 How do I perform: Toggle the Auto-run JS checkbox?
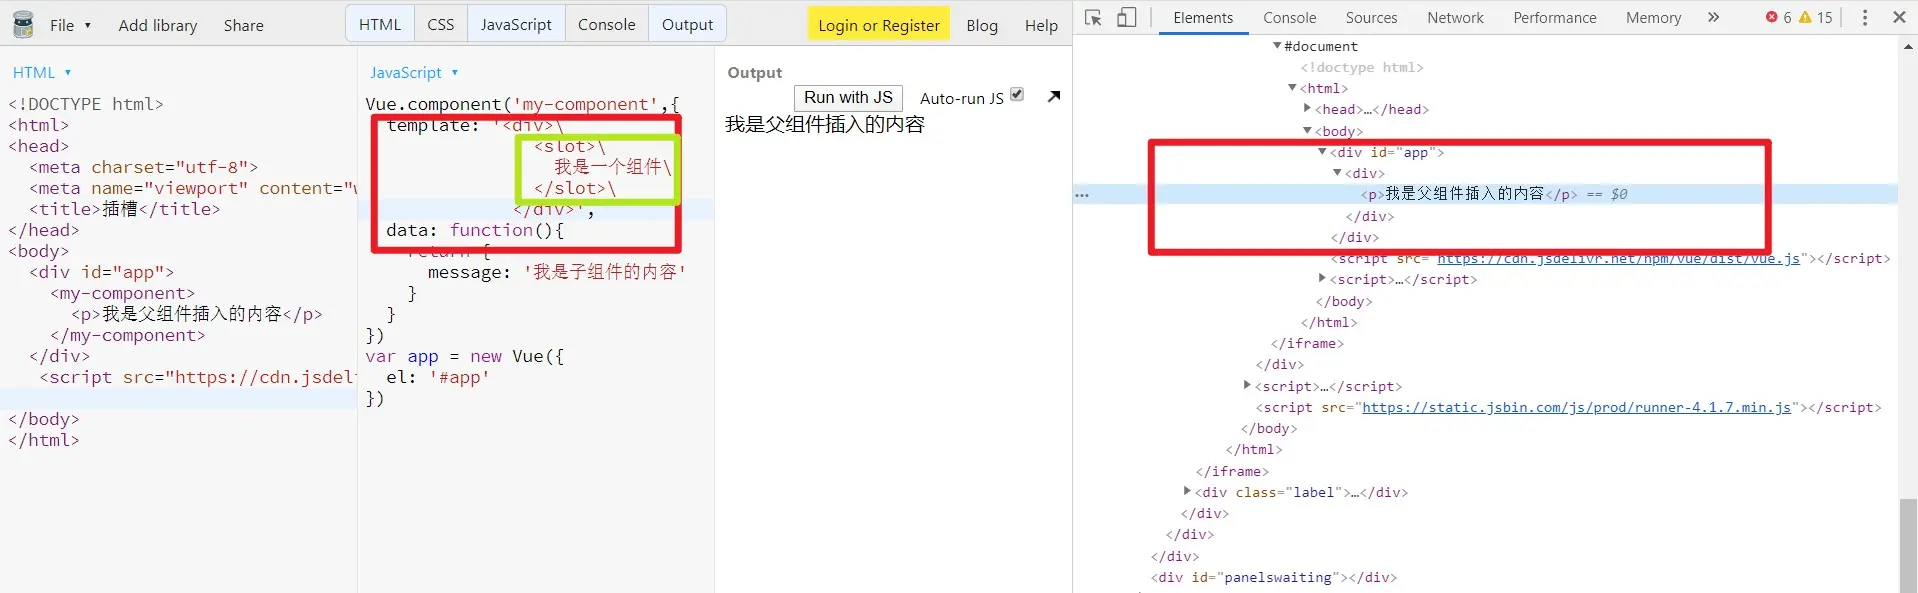(x=1017, y=94)
